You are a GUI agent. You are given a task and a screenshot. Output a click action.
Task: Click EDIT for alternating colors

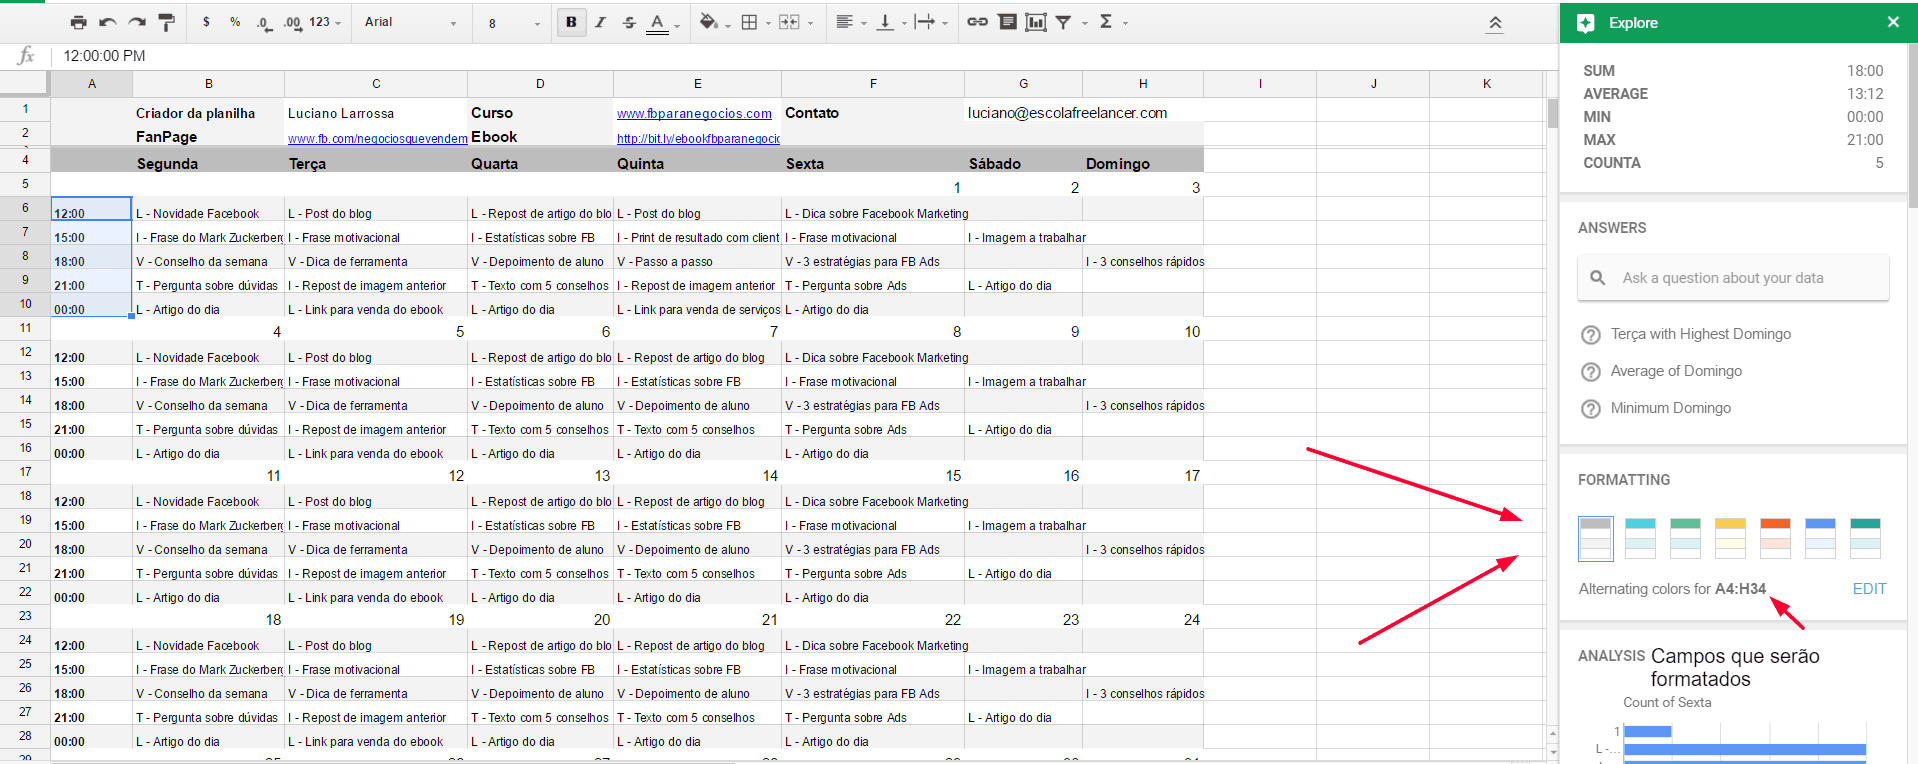pos(1869,589)
